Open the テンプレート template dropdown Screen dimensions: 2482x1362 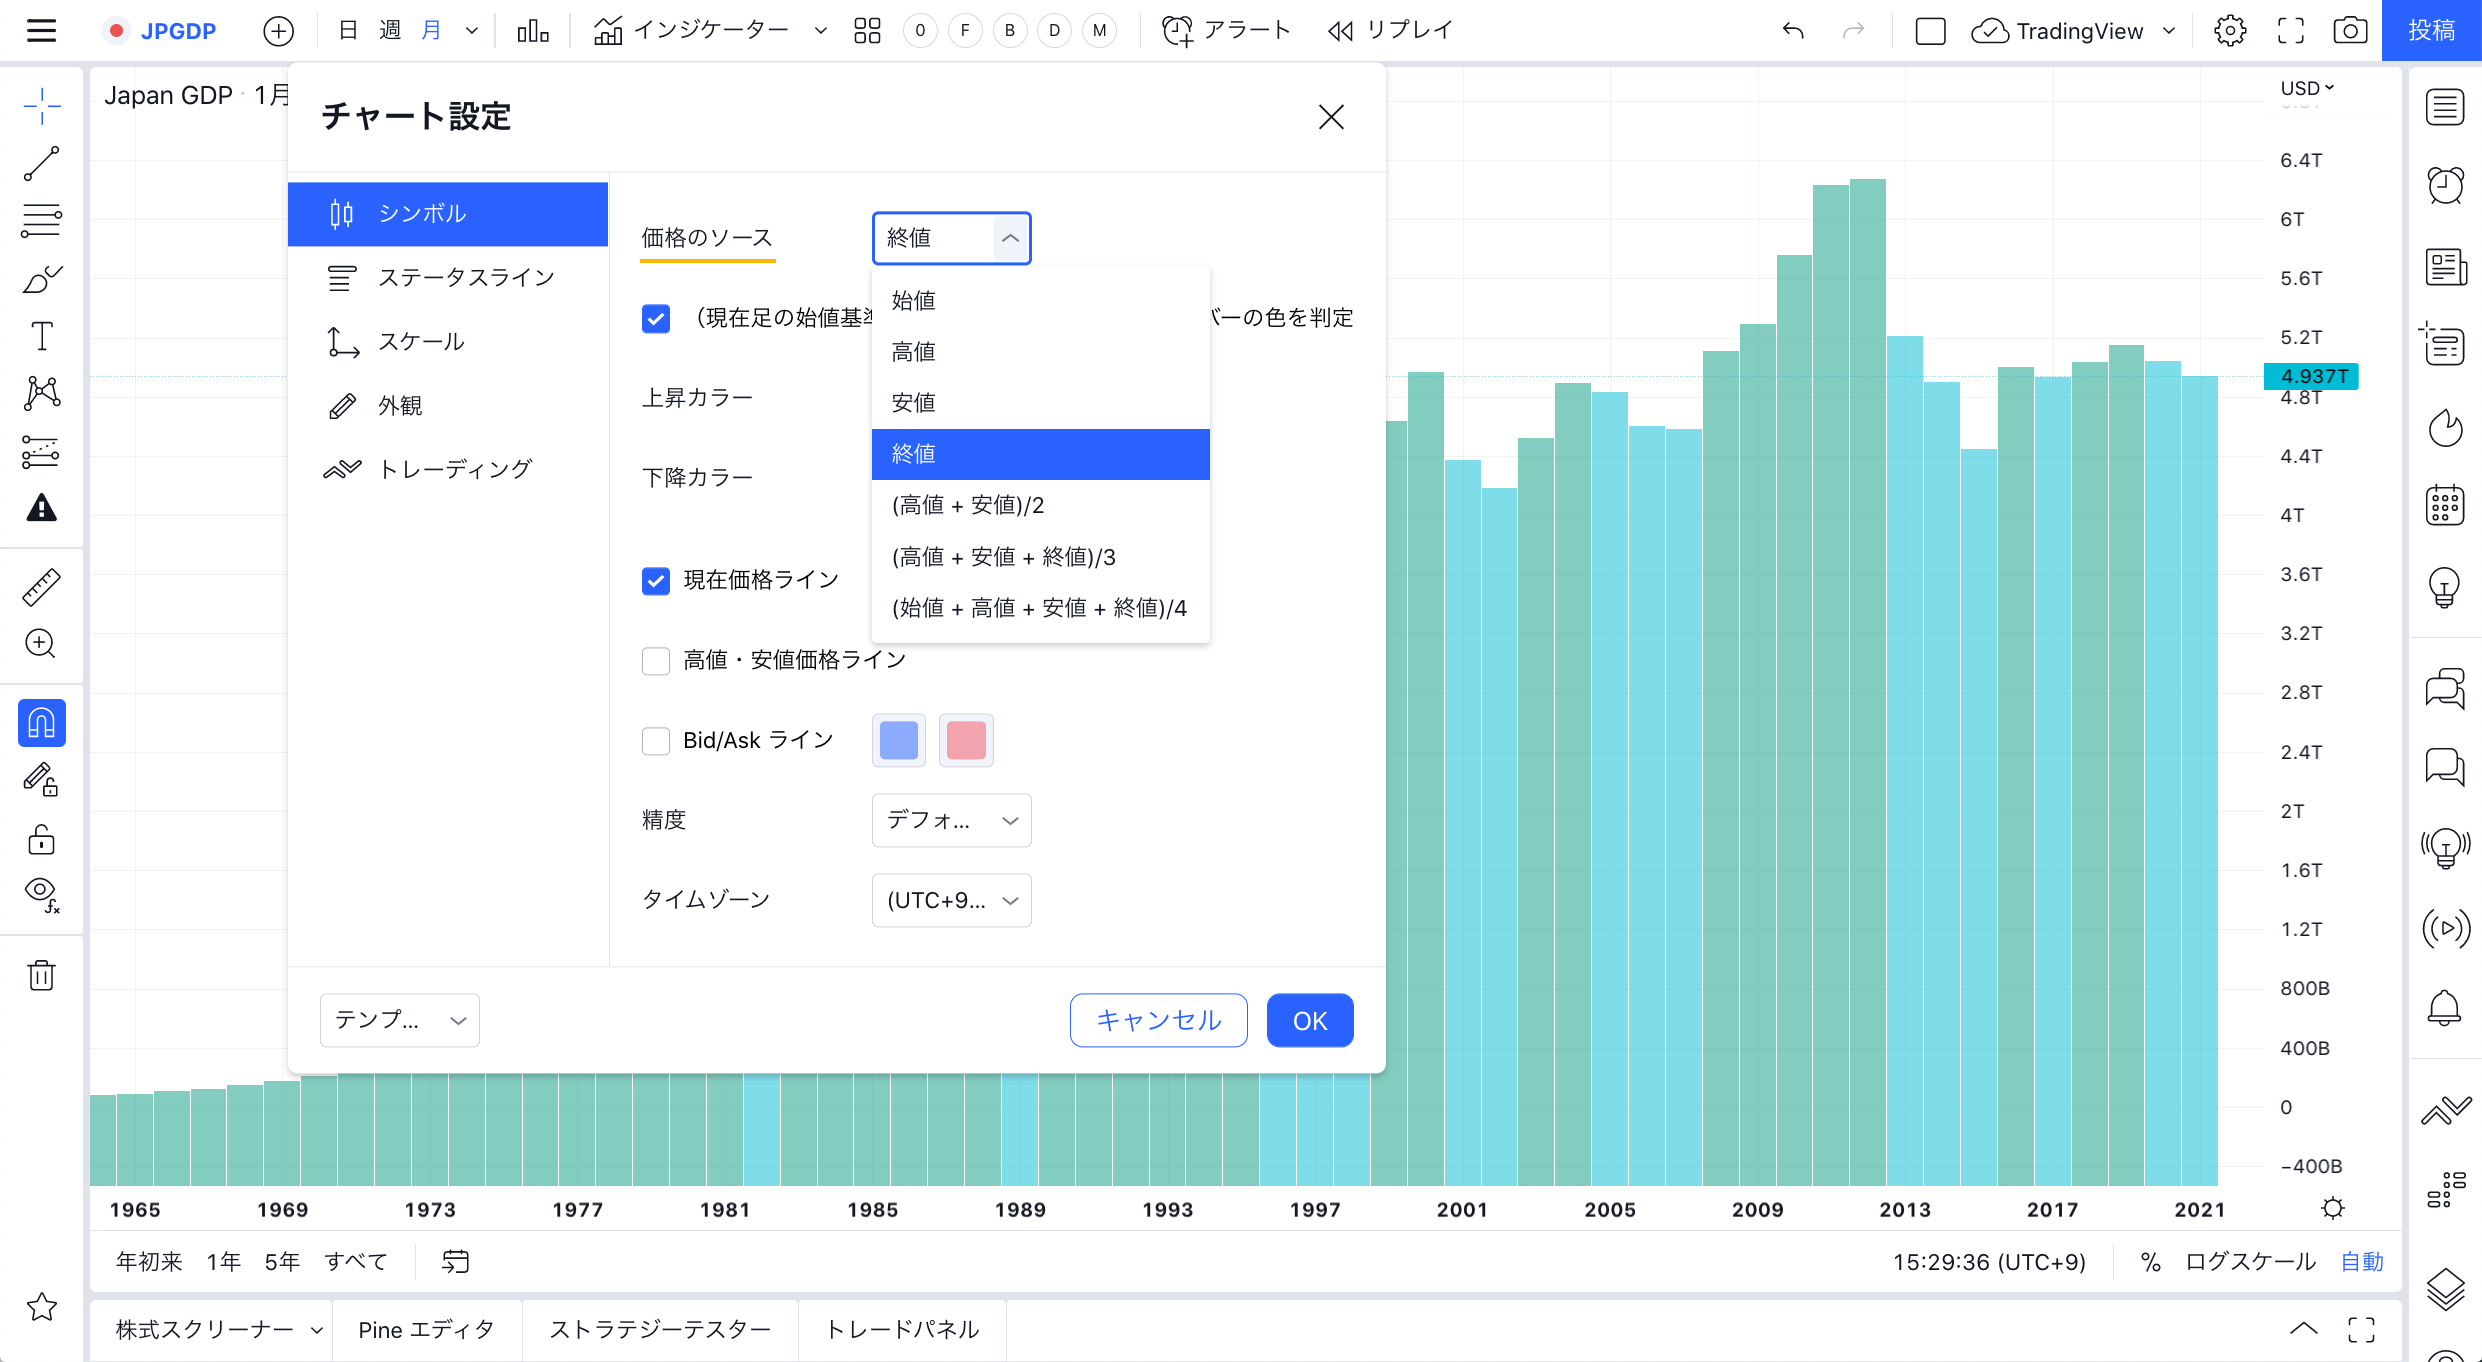click(399, 1020)
